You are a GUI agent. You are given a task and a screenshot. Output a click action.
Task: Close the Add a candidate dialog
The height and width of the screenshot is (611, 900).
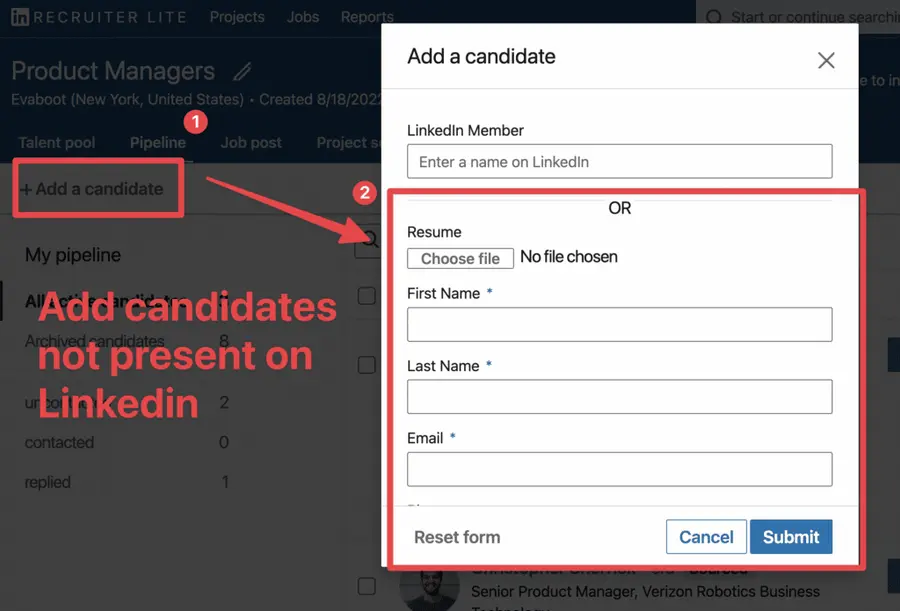[x=826, y=60]
